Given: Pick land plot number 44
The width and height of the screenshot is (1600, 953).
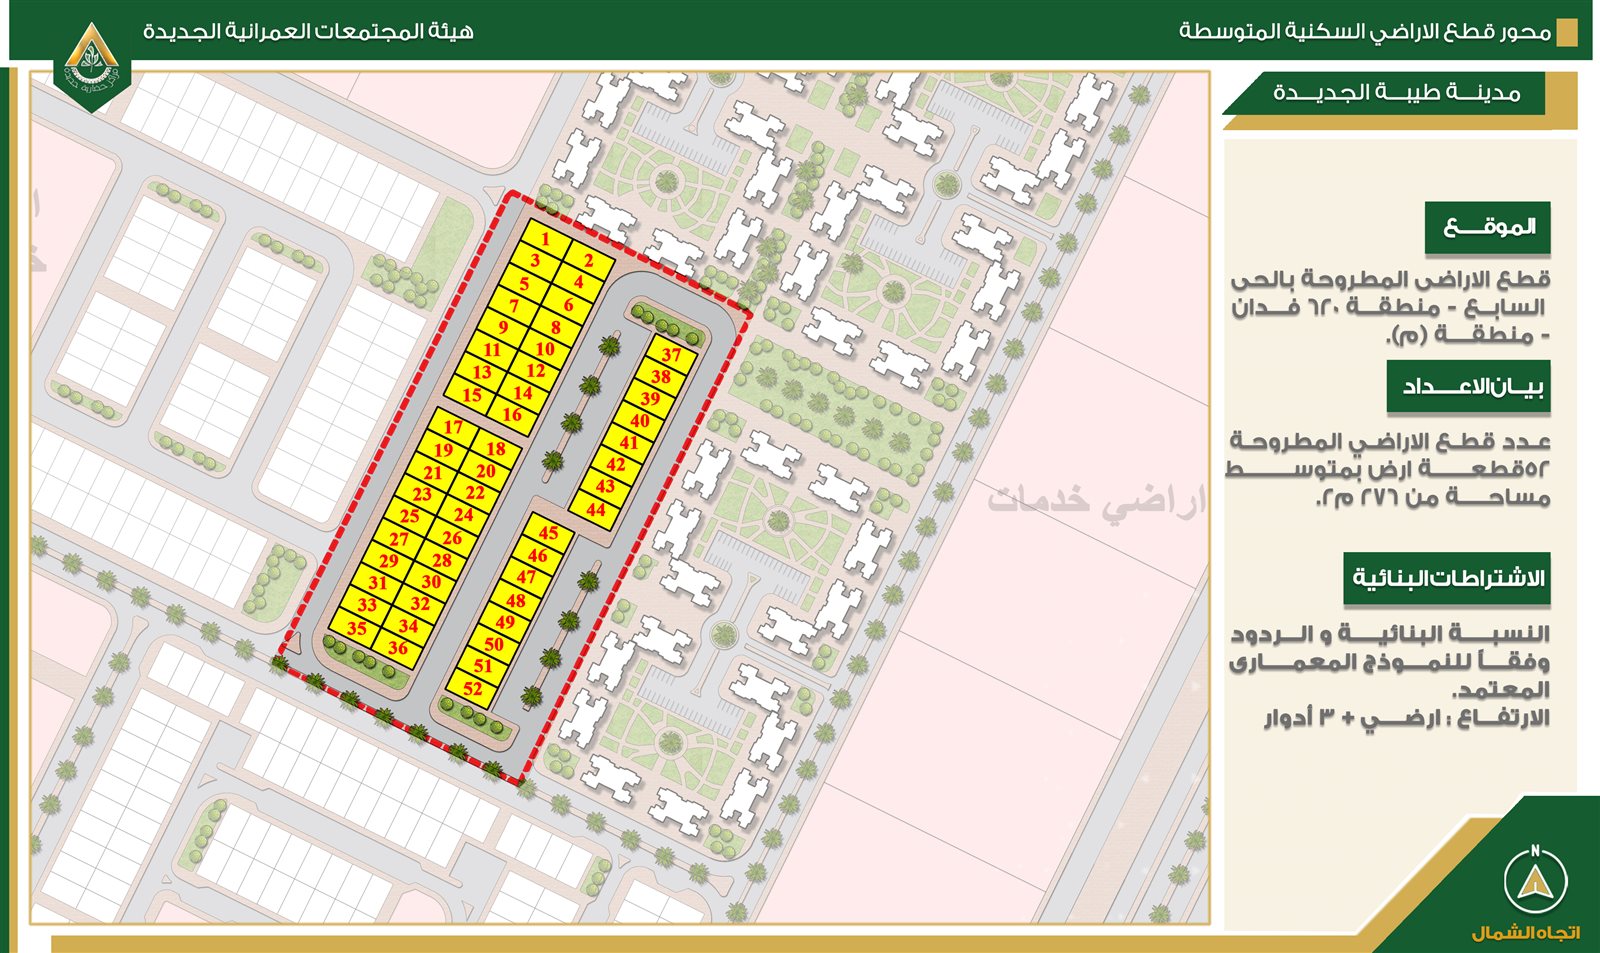Looking at the screenshot, I should 596,509.
